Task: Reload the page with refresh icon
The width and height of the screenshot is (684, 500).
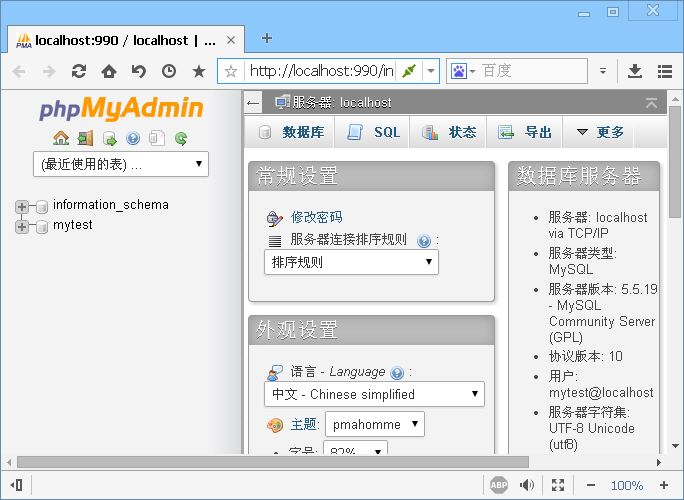Action: tap(79, 71)
